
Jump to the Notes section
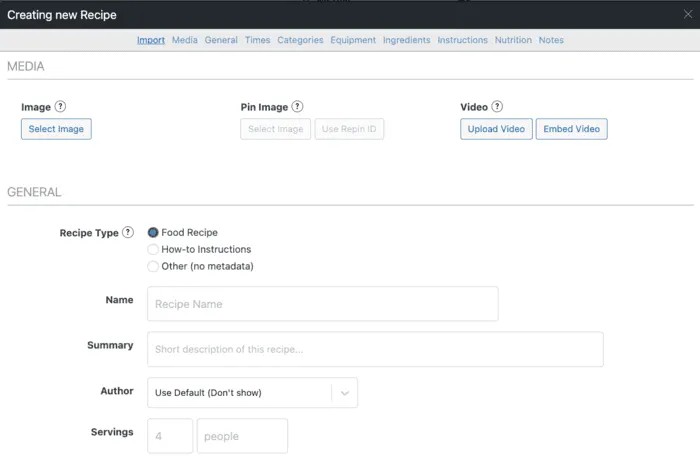(551, 40)
